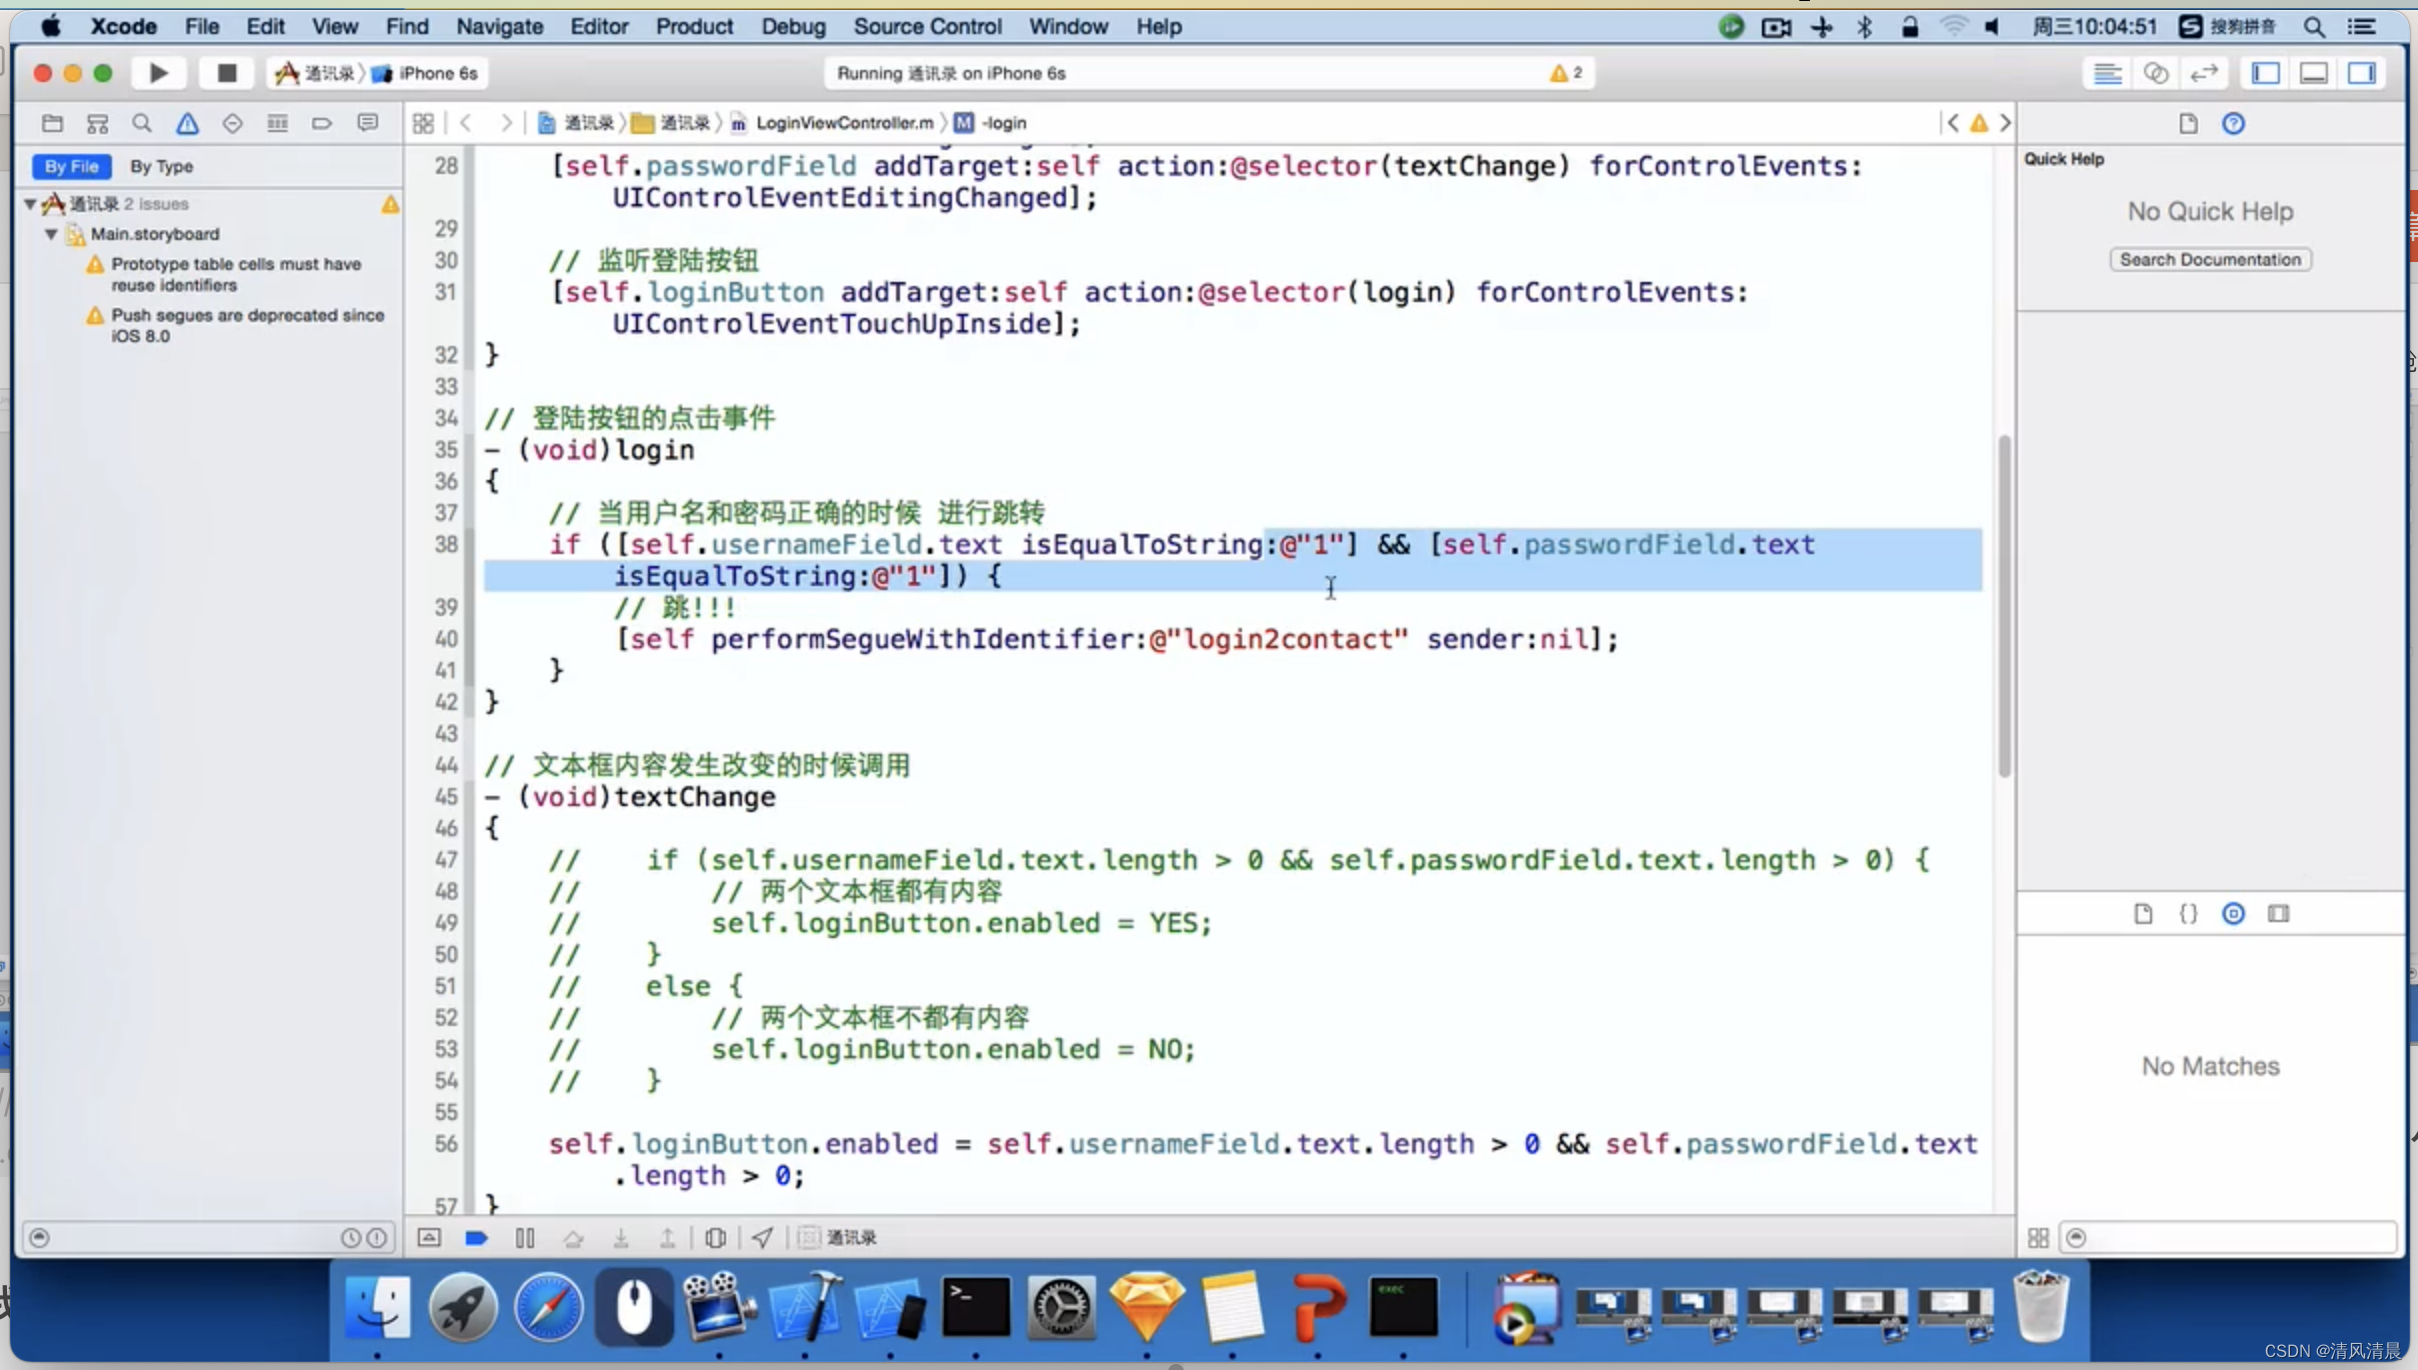The image size is (2418, 1370).
Task: Show the Standard editor
Action: pyautogui.click(x=2107, y=73)
